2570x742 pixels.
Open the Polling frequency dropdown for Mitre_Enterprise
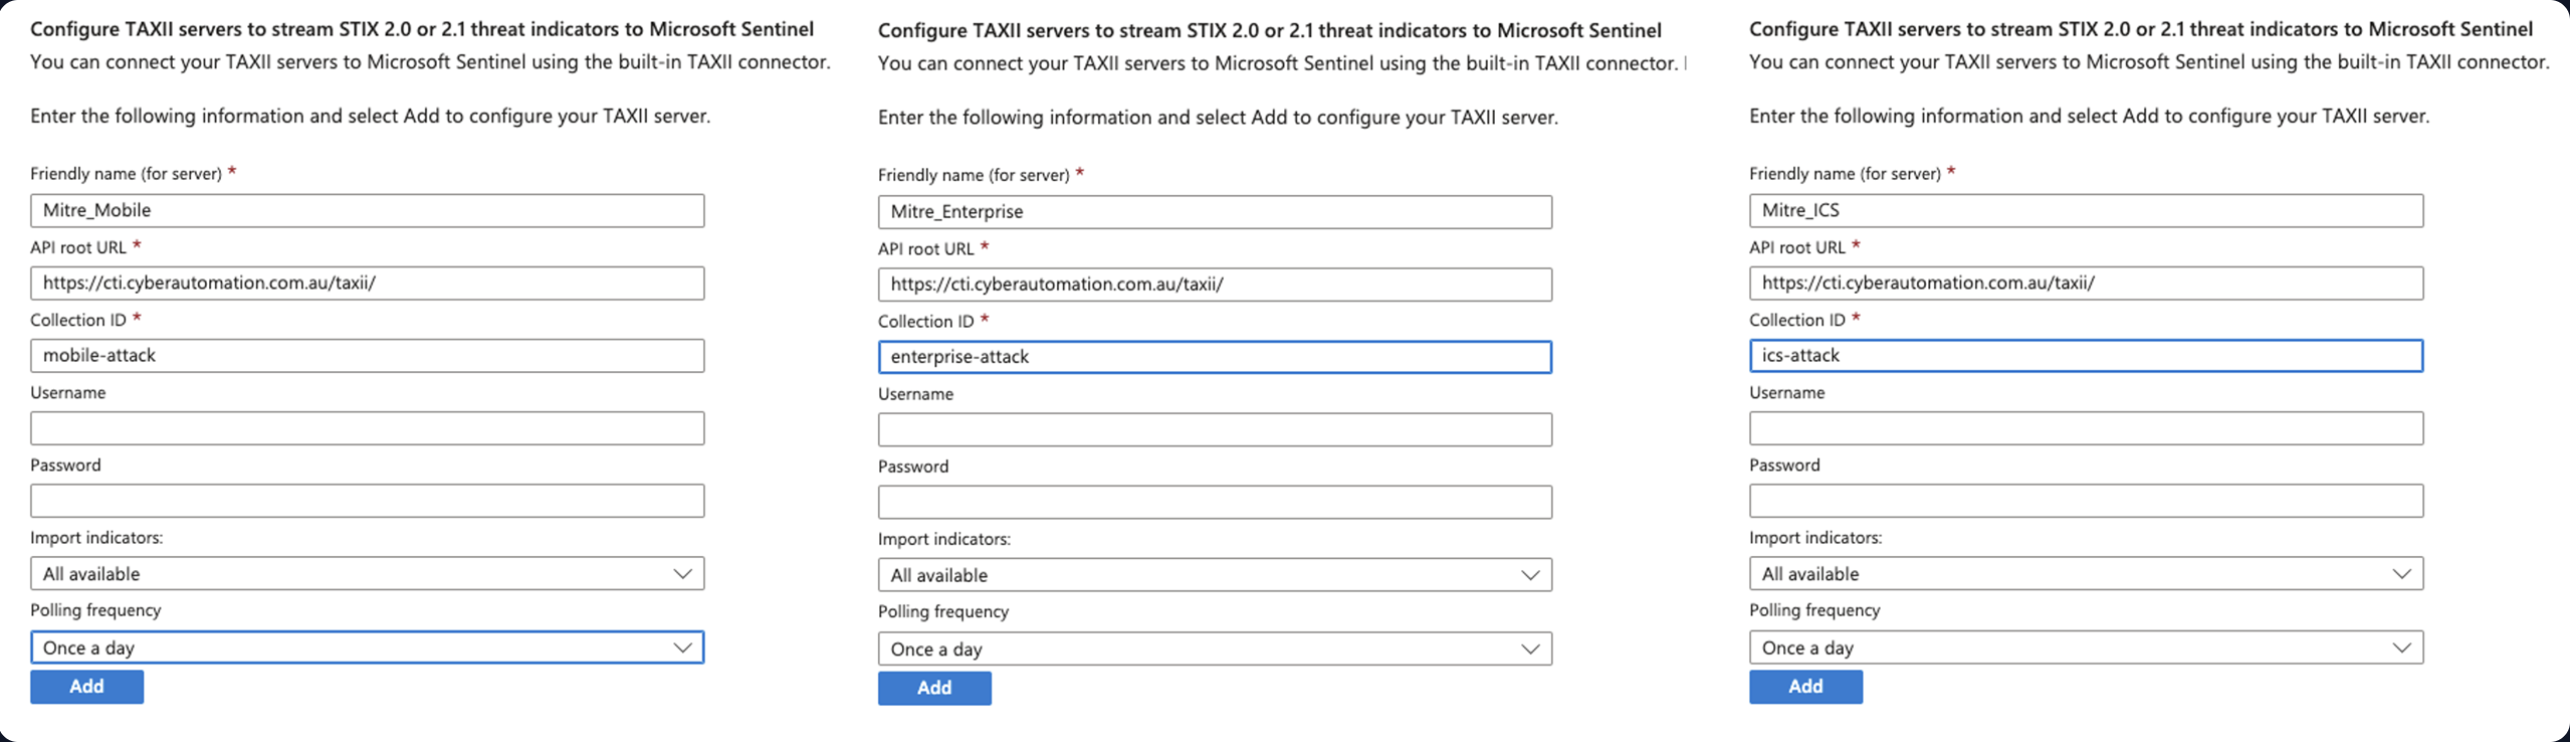(x=1215, y=648)
